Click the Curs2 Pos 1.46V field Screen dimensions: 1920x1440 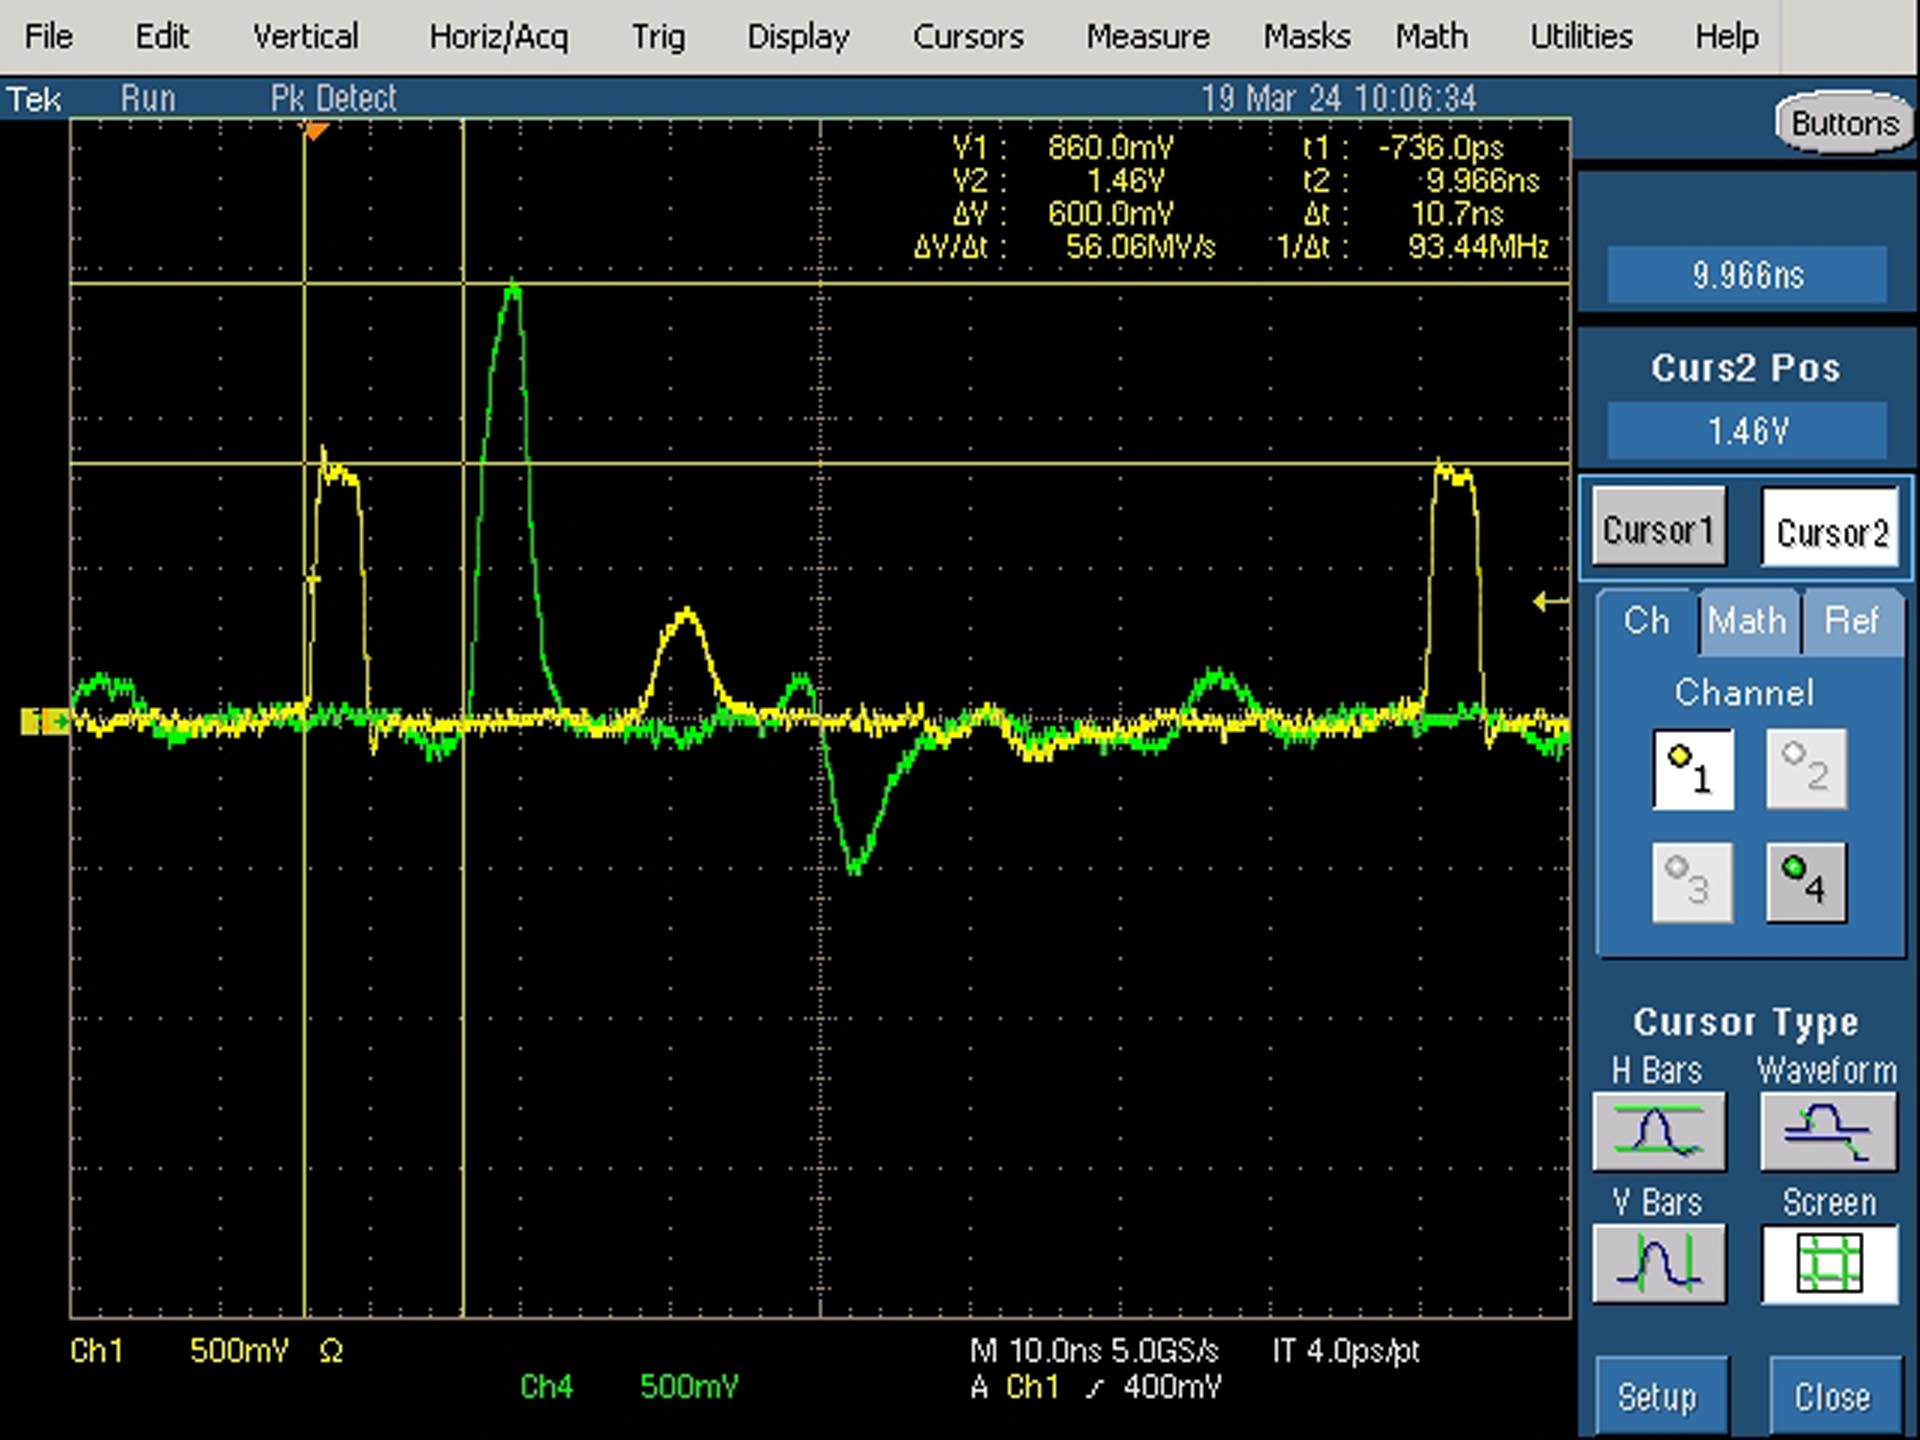pyautogui.click(x=1747, y=431)
